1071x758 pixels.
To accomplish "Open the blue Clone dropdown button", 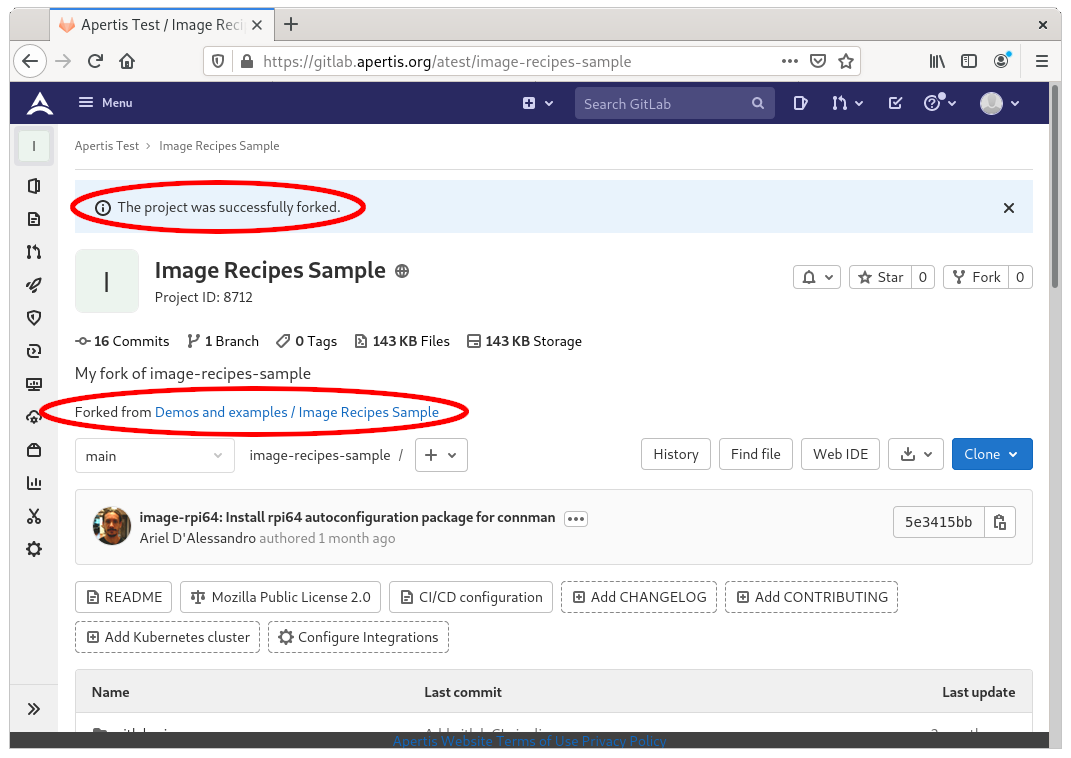I will click(992, 454).
